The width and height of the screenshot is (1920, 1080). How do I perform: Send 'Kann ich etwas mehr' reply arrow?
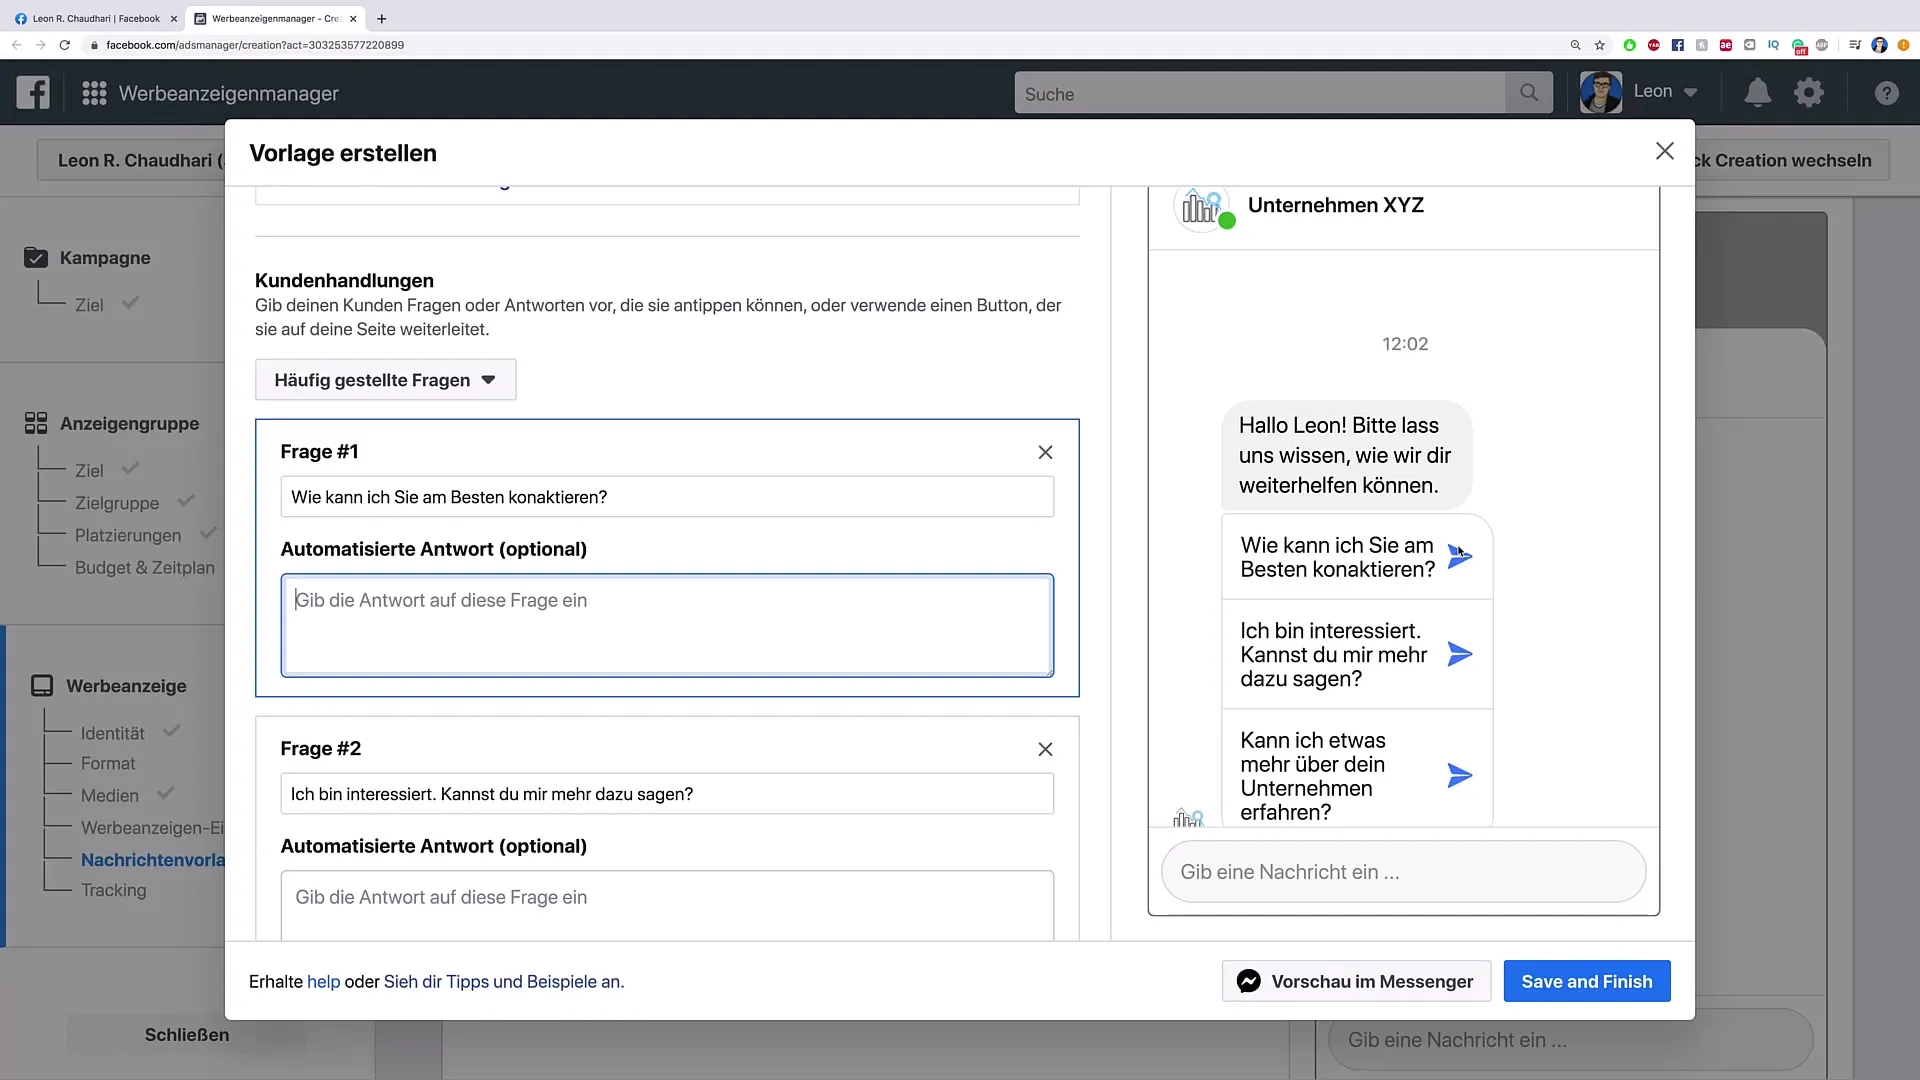pos(1460,775)
